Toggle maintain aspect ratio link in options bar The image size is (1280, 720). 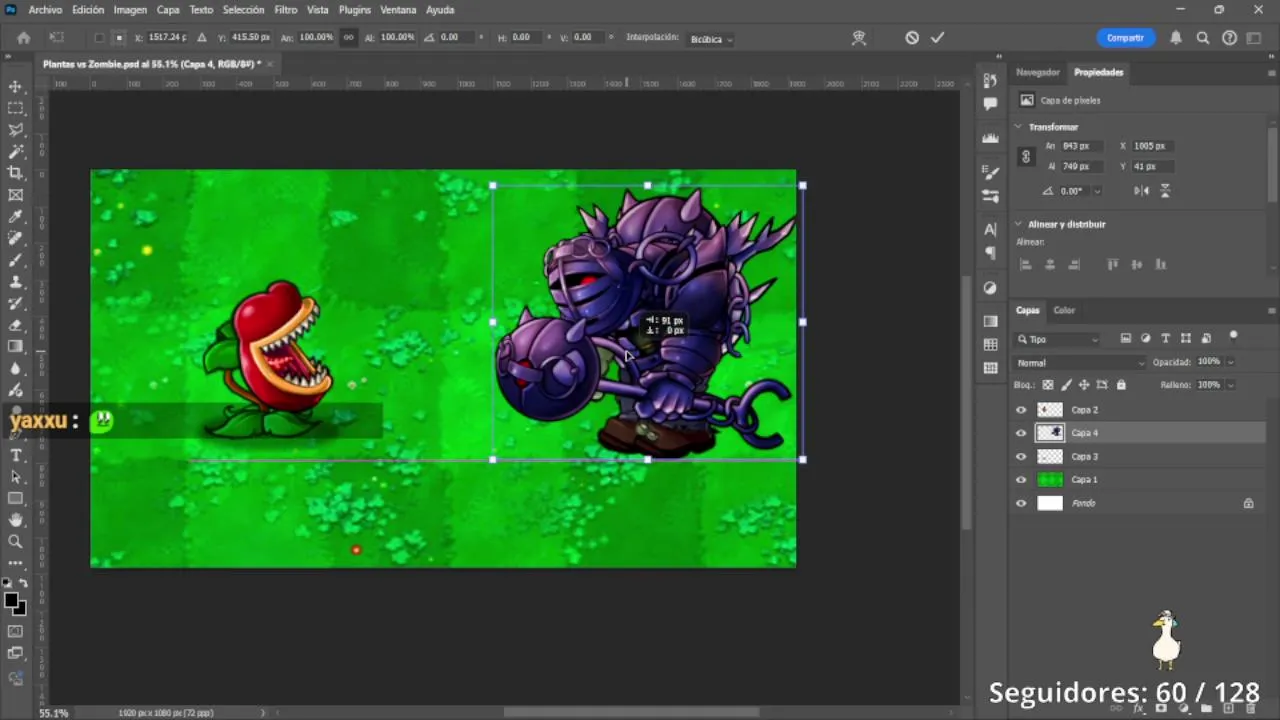(x=348, y=37)
